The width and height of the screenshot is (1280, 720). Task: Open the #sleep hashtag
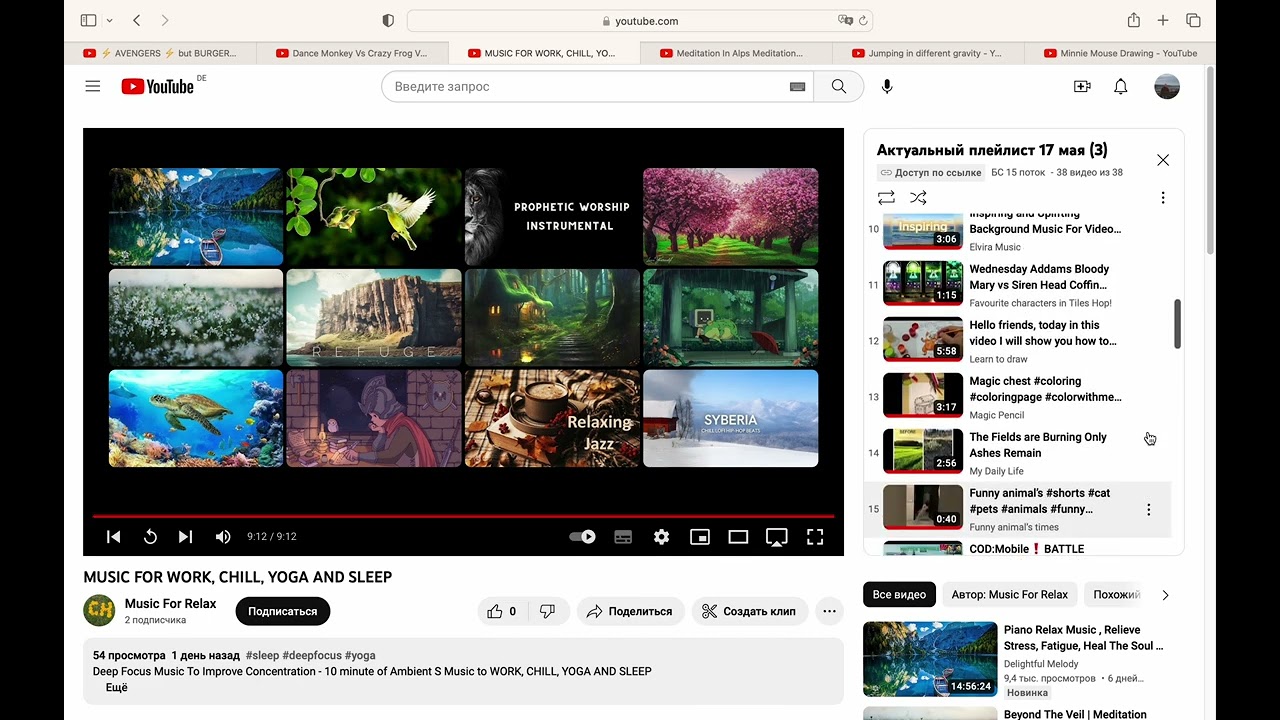(x=262, y=656)
